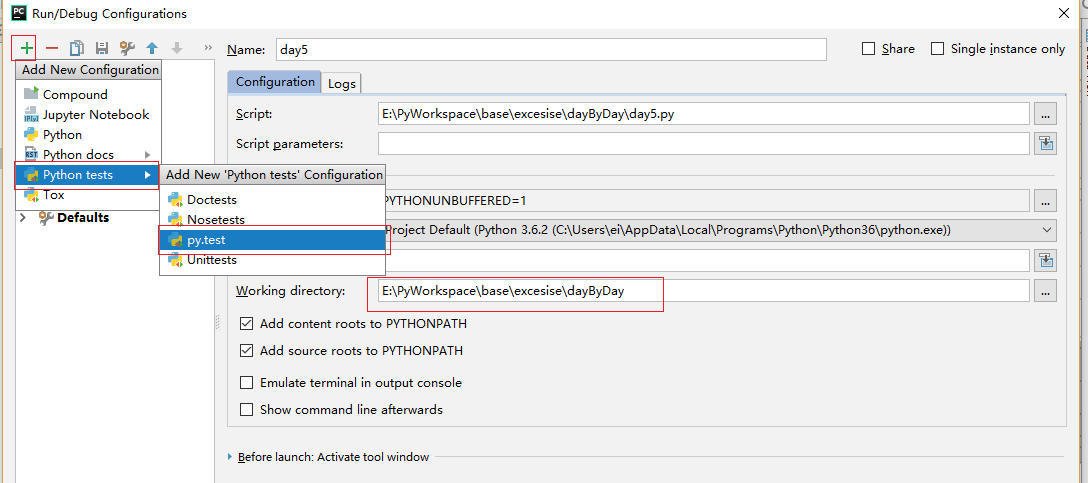Enable Single instance only checkbox
Screen dimensions: 1088x483
tap(938, 49)
